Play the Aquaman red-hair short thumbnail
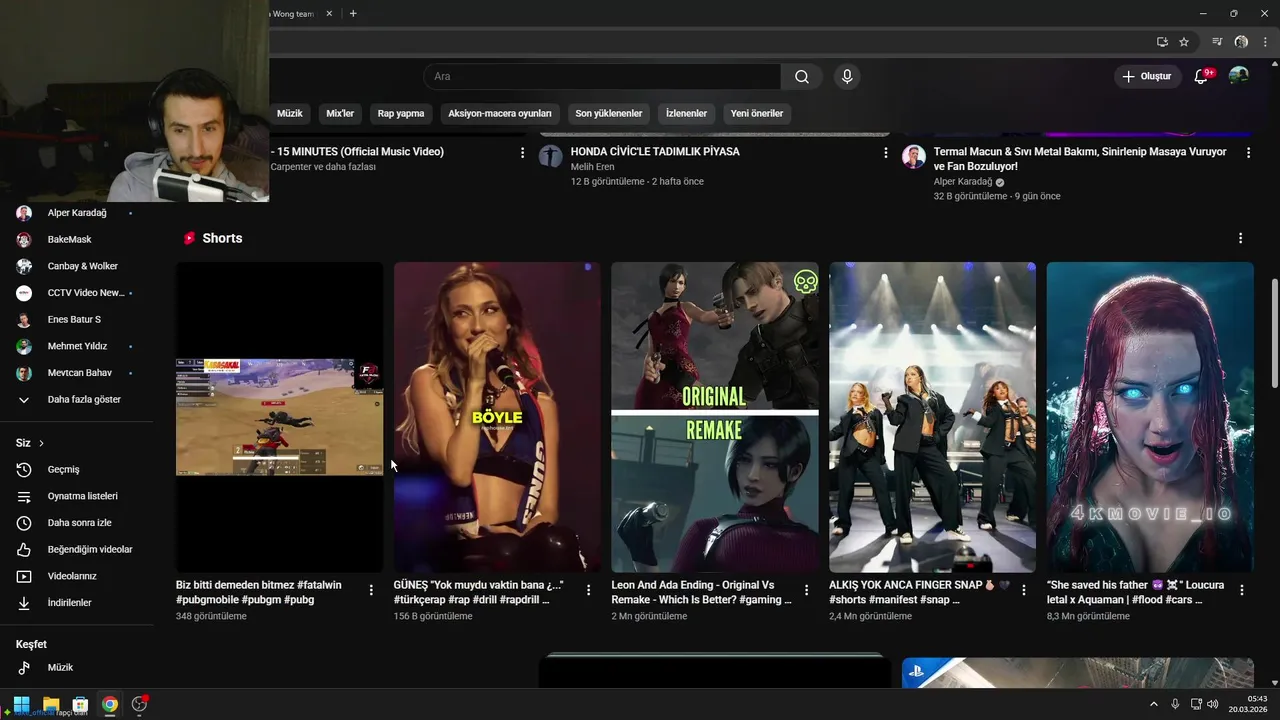Viewport: 1280px width, 720px height. coord(1150,417)
